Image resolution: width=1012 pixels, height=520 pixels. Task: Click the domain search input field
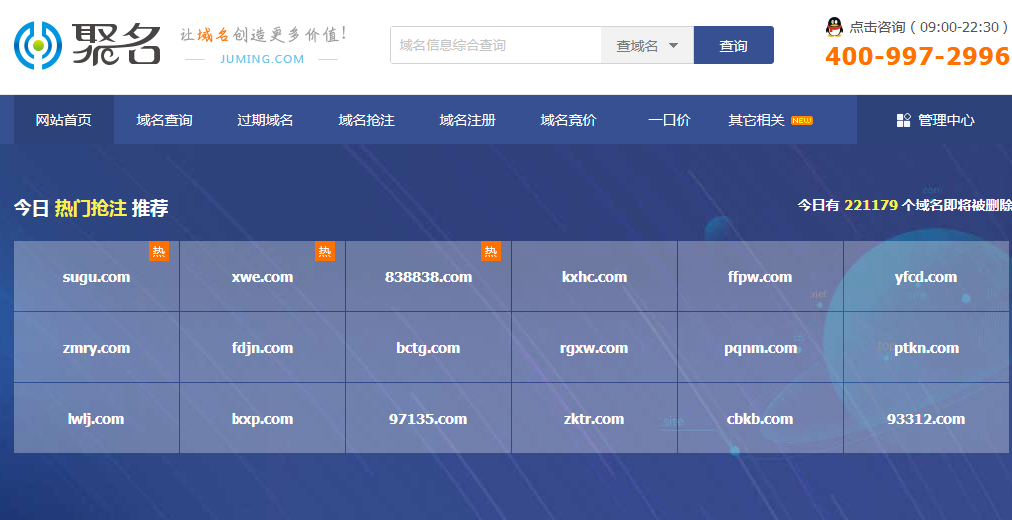(495, 45)
